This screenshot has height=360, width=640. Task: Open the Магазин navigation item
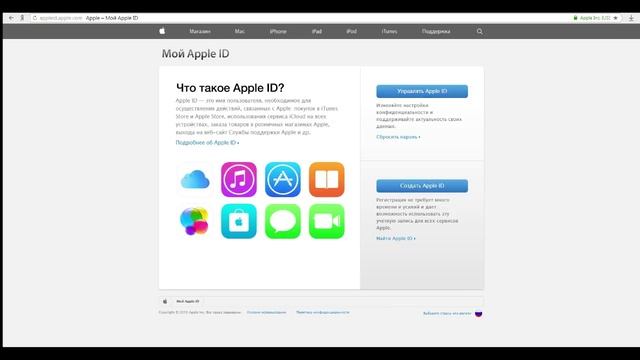[x=200, y=31]
